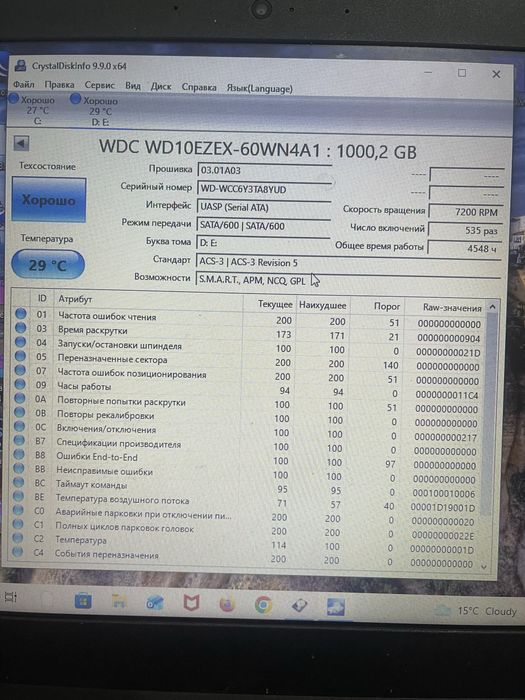Screen dimensions: 525x700
Task: Open Microsoft Store from taskbar
Action: (83, 601)
